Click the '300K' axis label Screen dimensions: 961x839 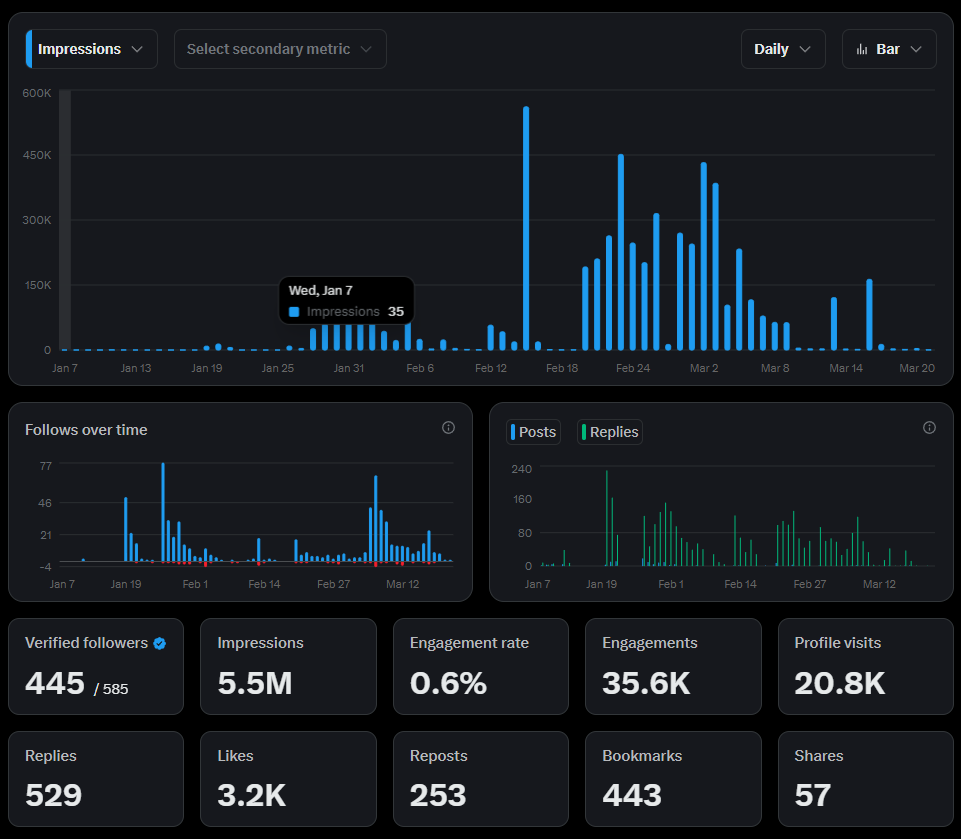pos(37,220)
